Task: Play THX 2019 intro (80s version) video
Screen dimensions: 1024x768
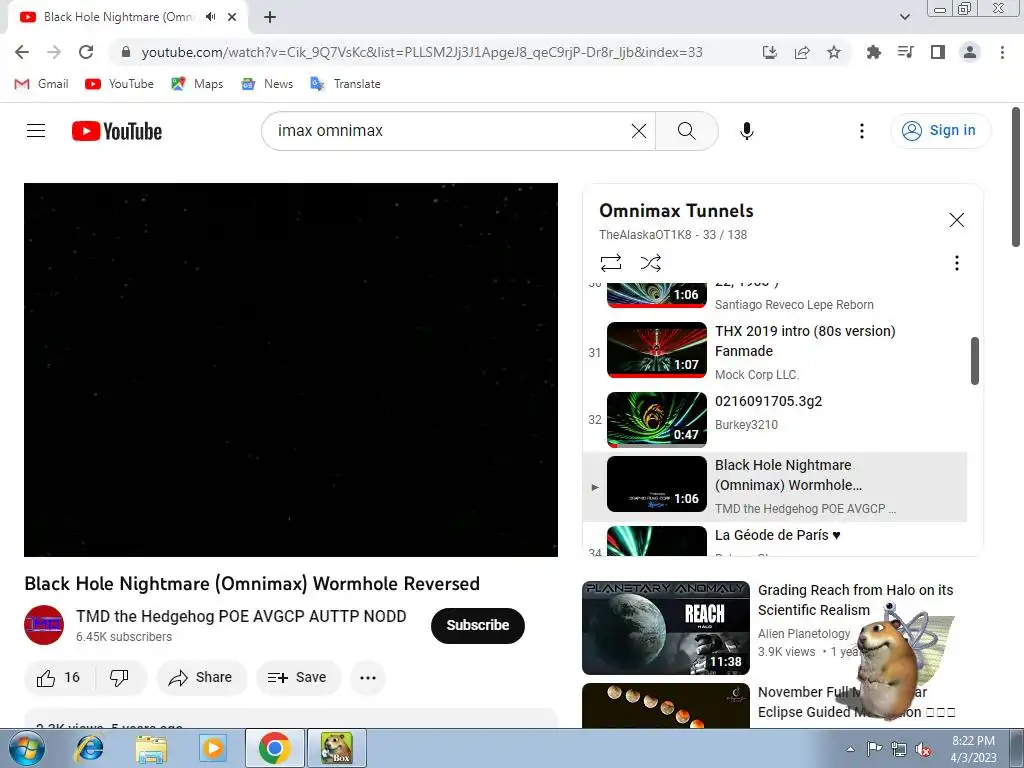Action: tap(777, 352)
